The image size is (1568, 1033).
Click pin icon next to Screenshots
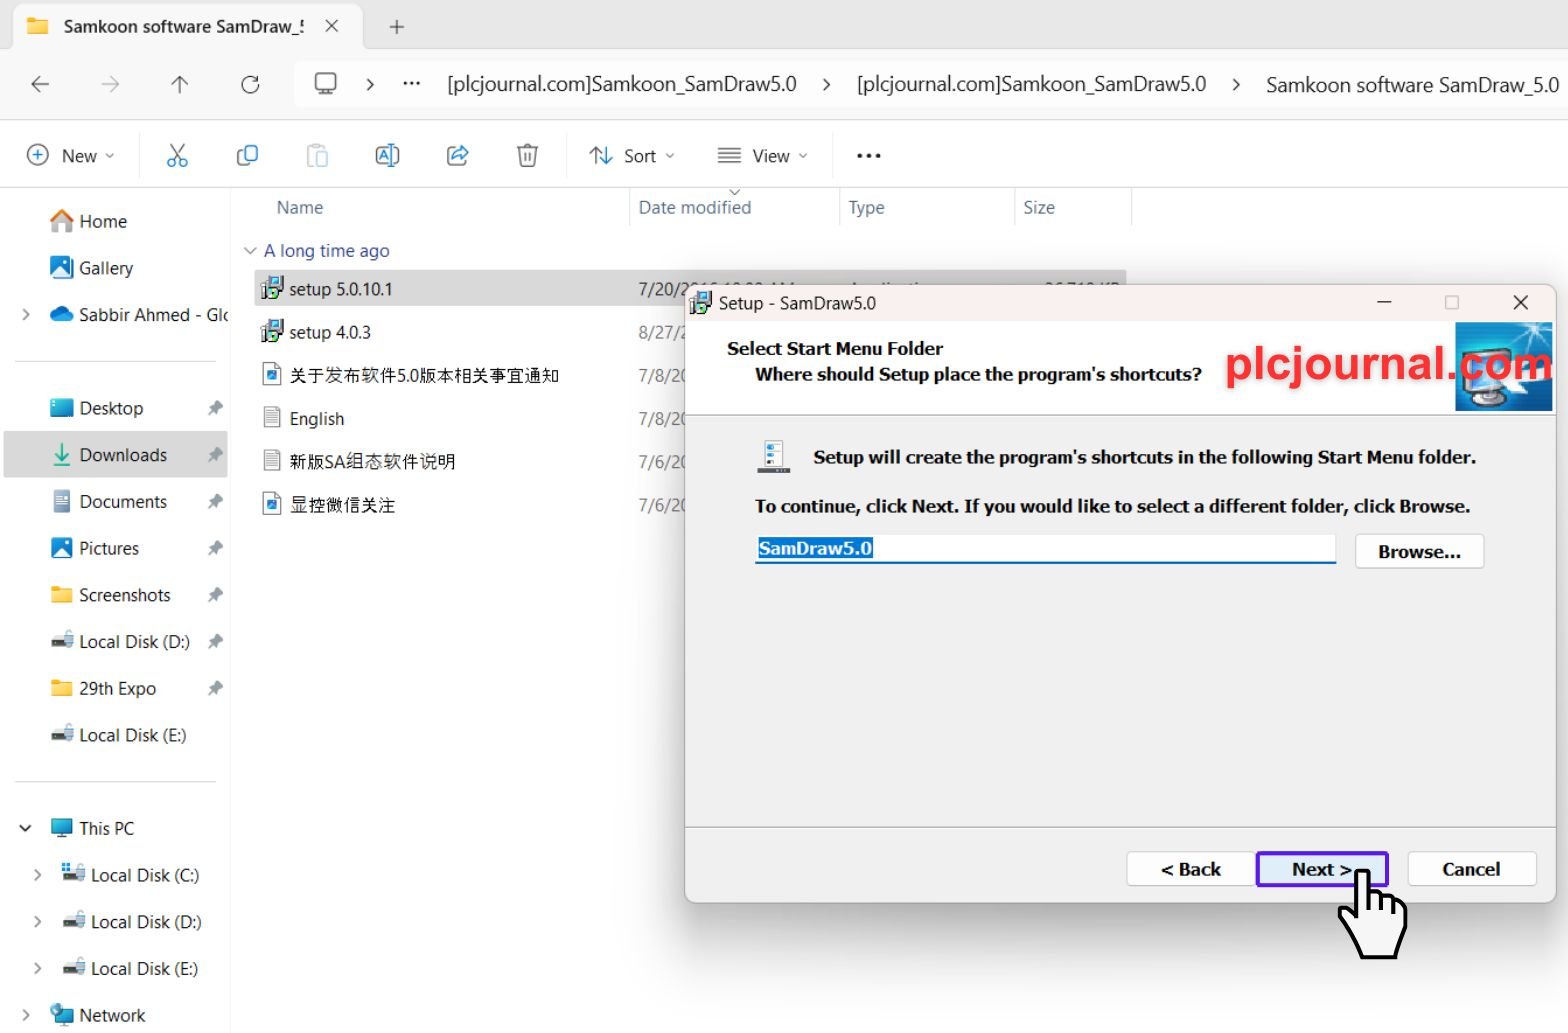[x=214, y=595]
